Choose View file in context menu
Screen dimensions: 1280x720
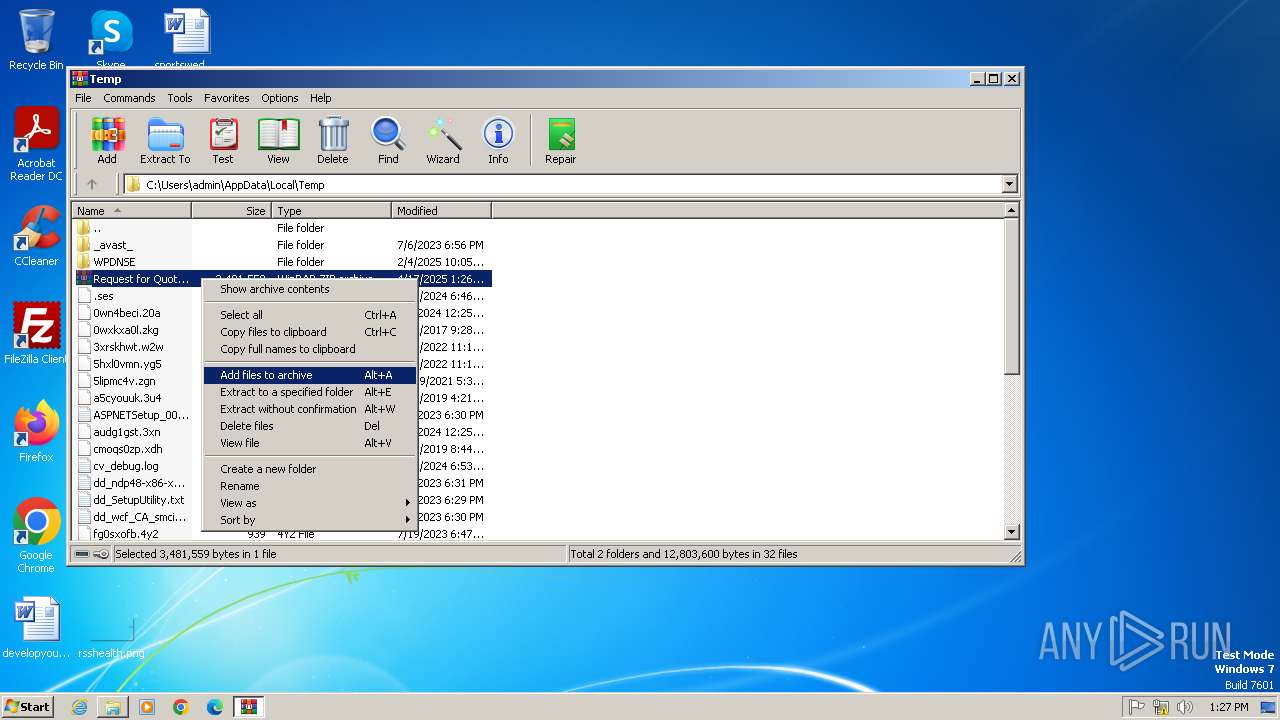coord(310,443)
